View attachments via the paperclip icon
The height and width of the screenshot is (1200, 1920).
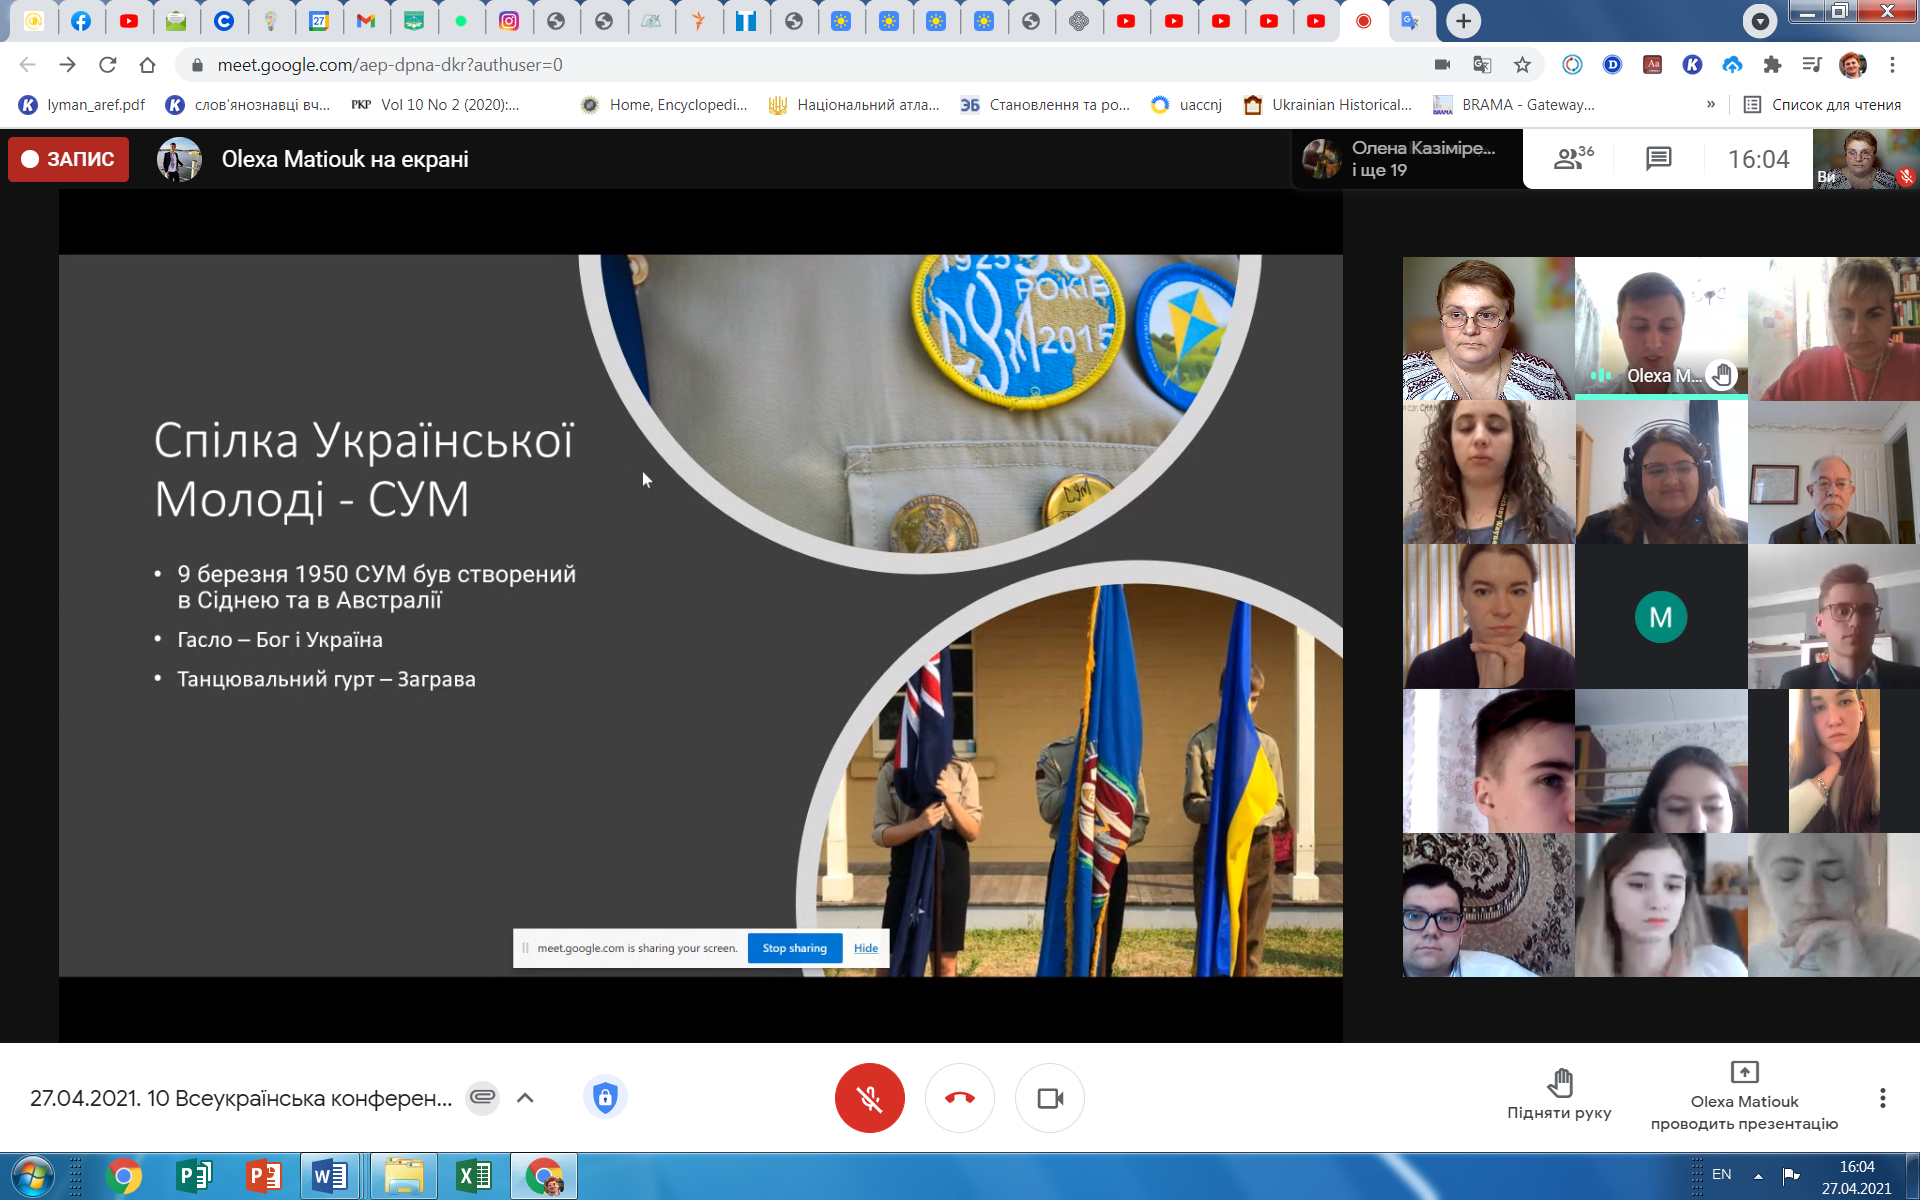483,1098
